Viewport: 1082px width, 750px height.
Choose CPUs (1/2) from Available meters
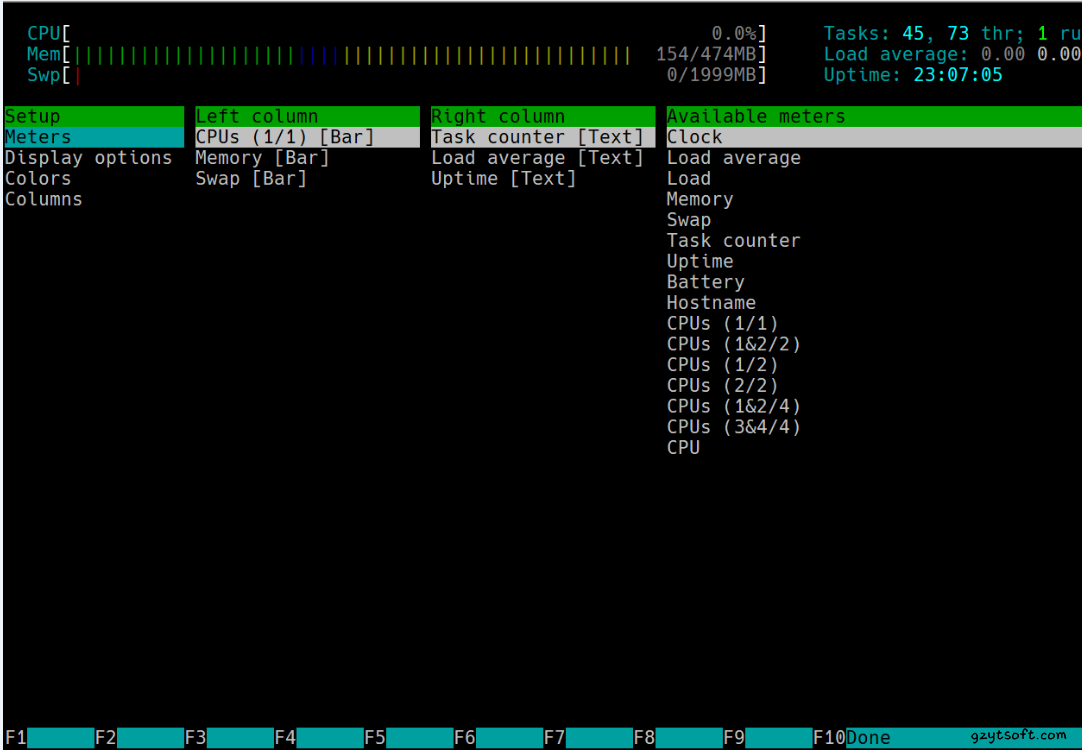[722, 365]
